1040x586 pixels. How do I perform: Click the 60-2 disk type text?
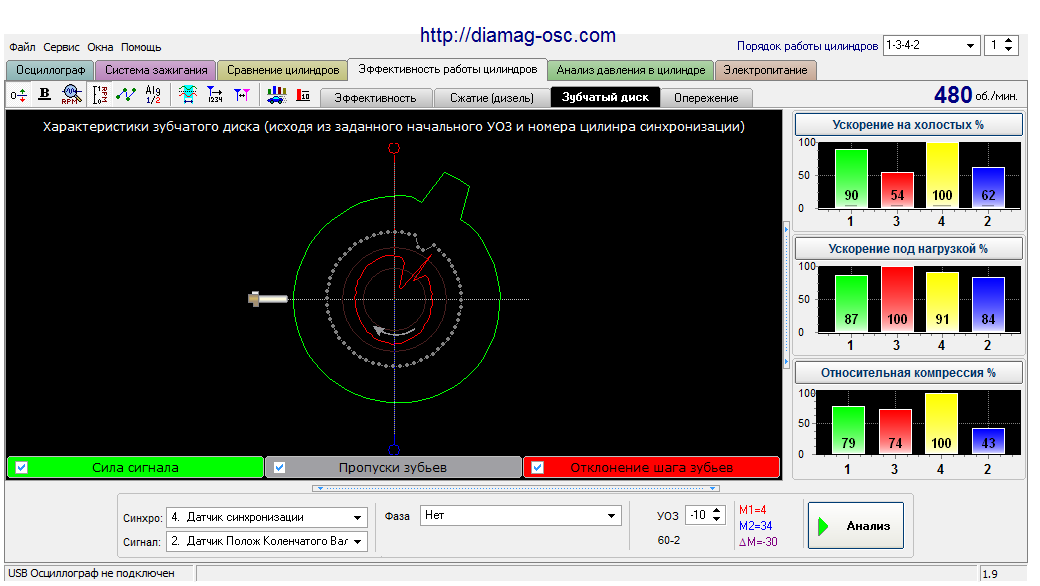669,540
